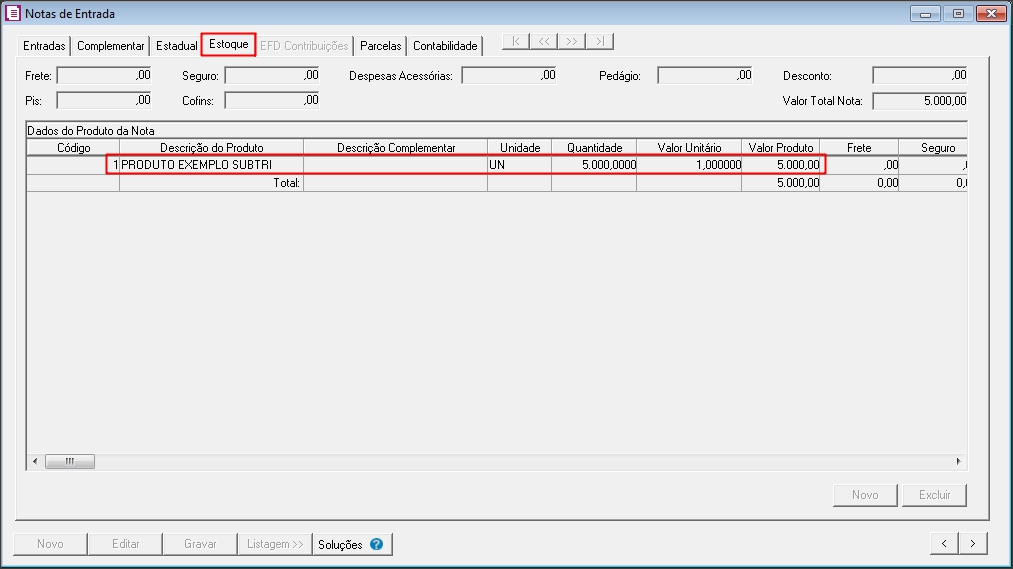Click the Unidade cell with UN
The height and width of the screenshot is (569, 1013).
click(518, 165)
